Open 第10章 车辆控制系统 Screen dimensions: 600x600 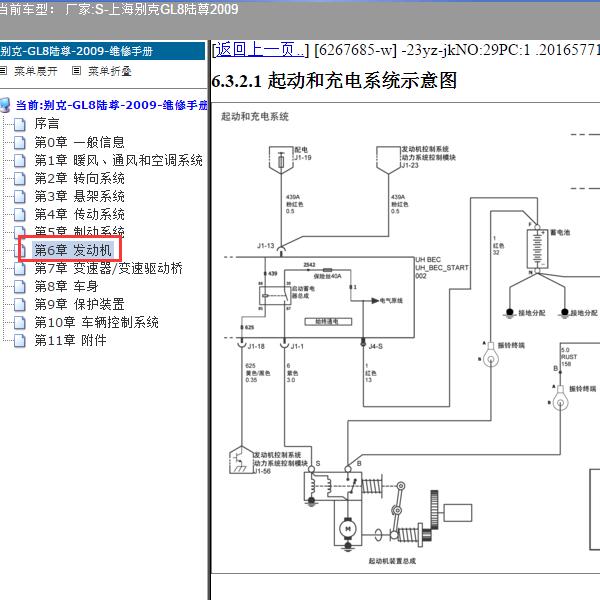[96, 322]
